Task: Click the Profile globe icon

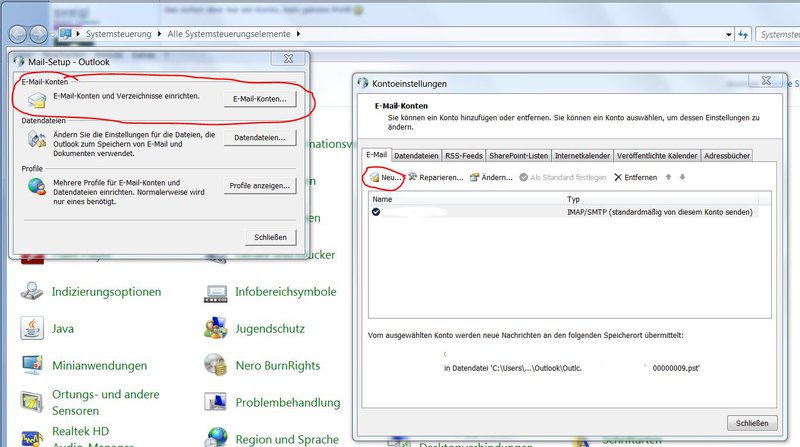Action: click(37, 186)
